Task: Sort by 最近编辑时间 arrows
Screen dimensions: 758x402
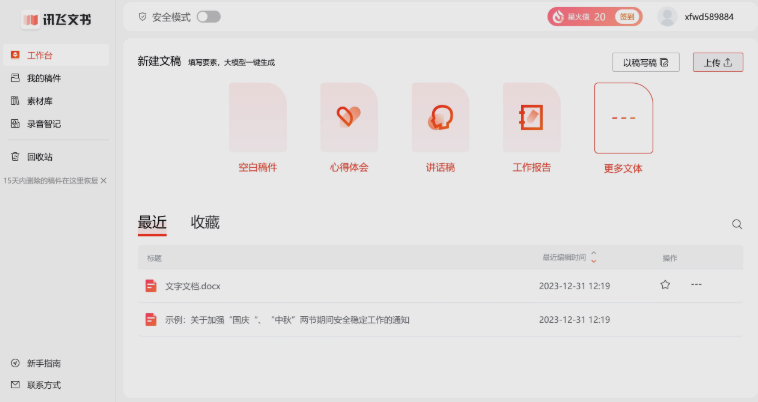Action: [594, 257]
